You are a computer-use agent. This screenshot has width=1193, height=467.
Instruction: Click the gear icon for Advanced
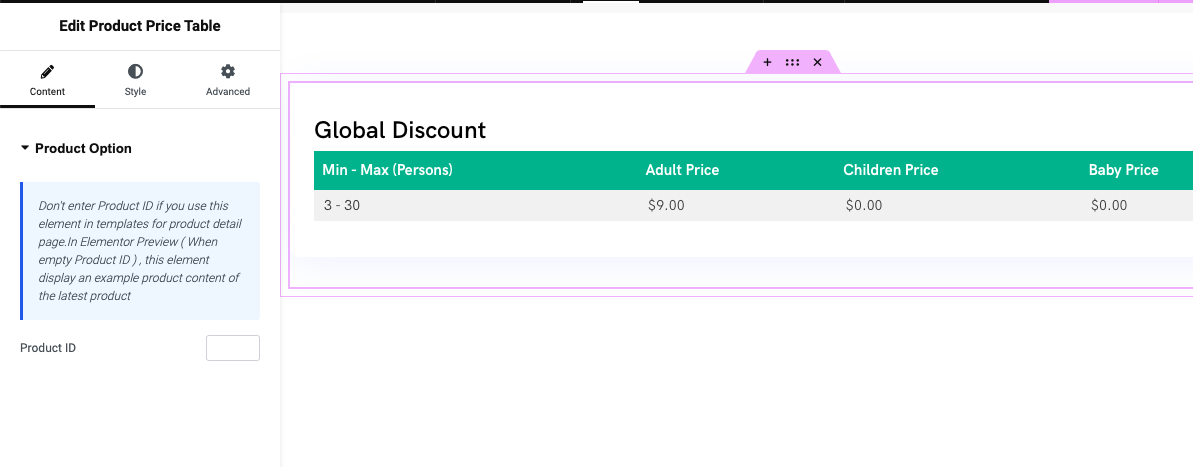227,71
